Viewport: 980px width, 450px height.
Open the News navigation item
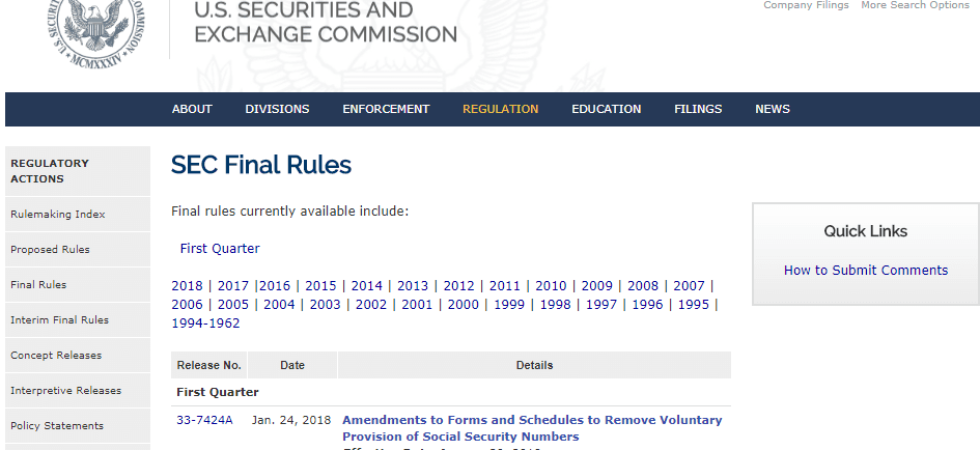772,109
